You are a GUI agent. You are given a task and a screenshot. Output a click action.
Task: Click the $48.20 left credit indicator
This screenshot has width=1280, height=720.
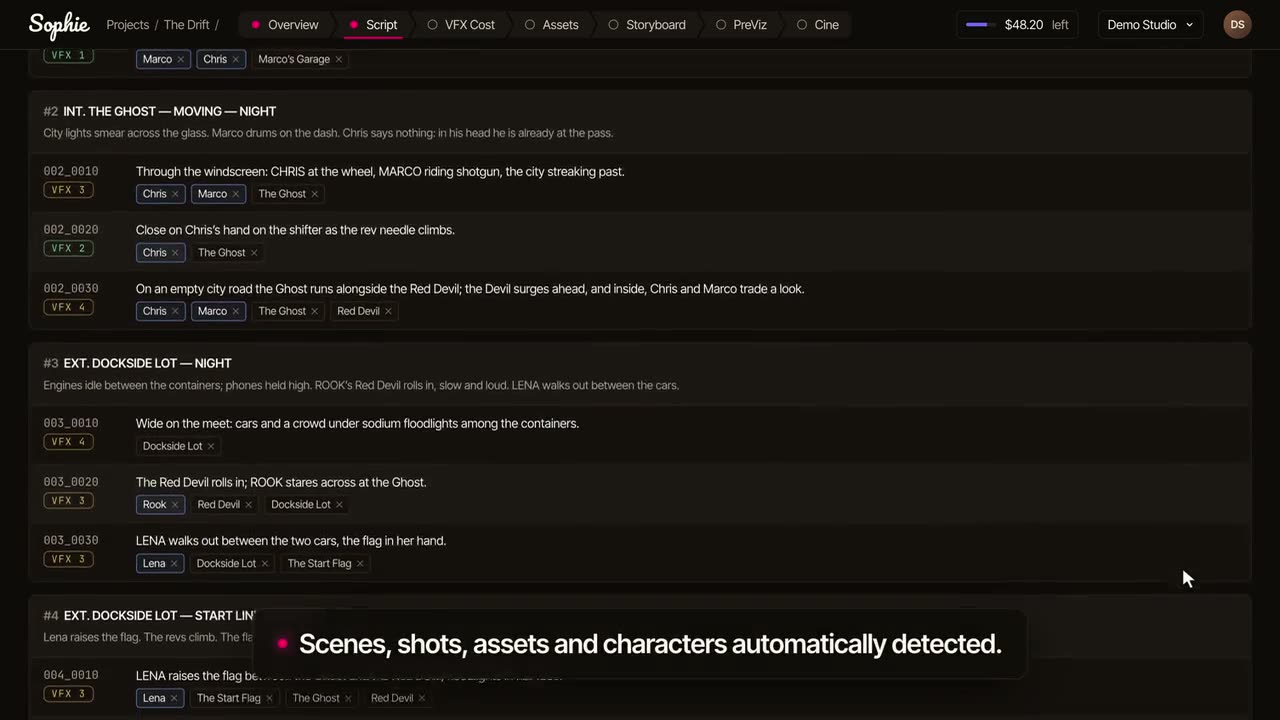[1017, 25]
